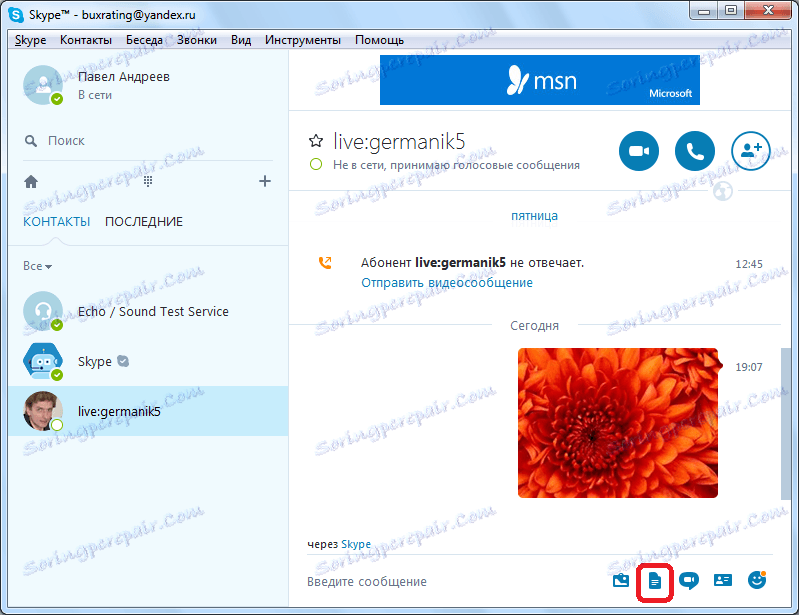Open the Звонки menu
The height and width of the screenshot is (615, 799).
(x=197, y=40)
